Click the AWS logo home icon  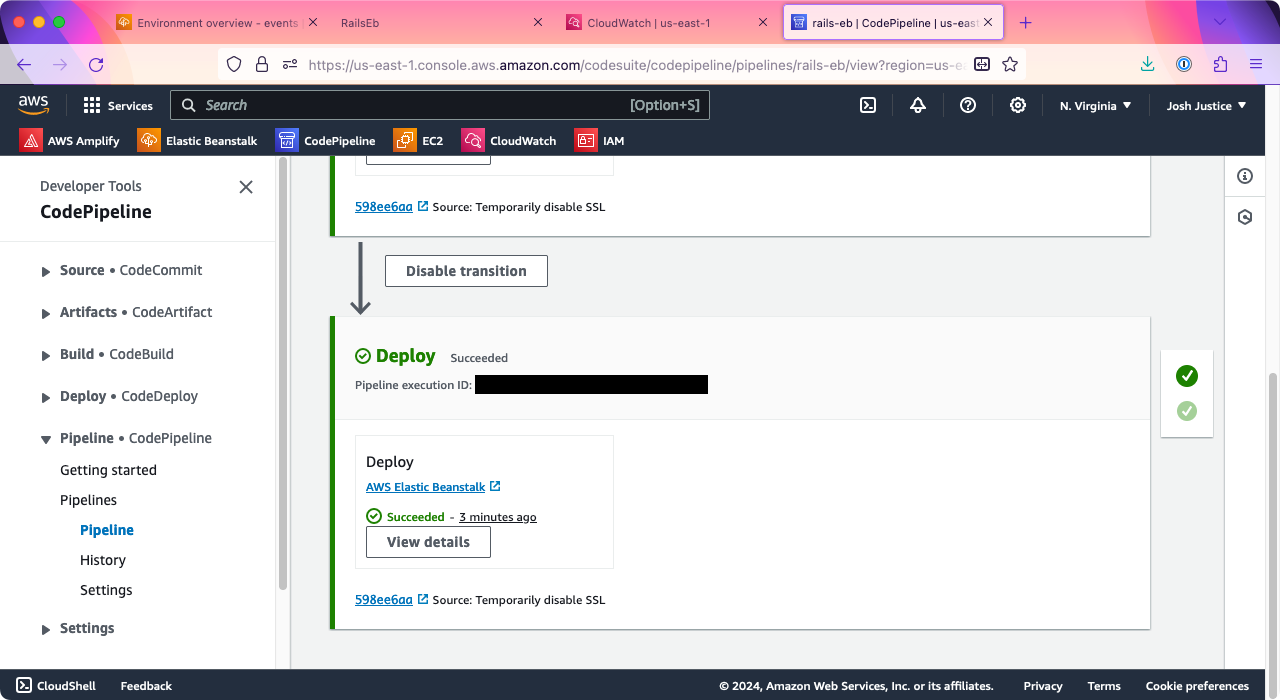pos(33,105)
